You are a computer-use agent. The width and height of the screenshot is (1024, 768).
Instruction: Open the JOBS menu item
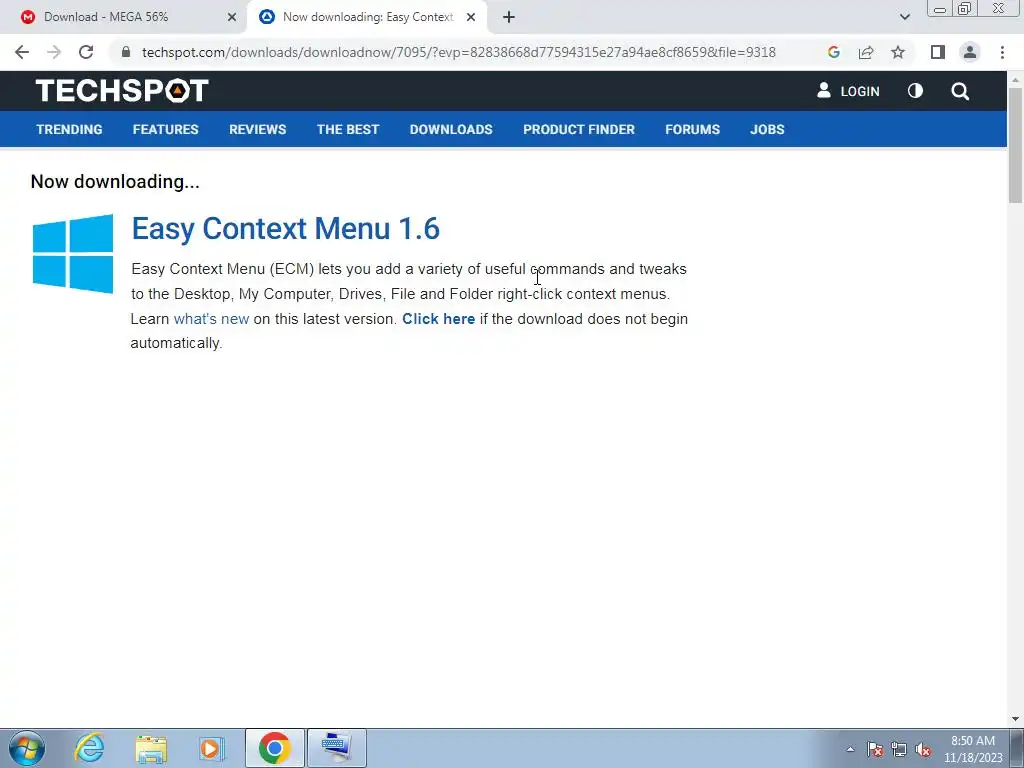pos(767,129)
